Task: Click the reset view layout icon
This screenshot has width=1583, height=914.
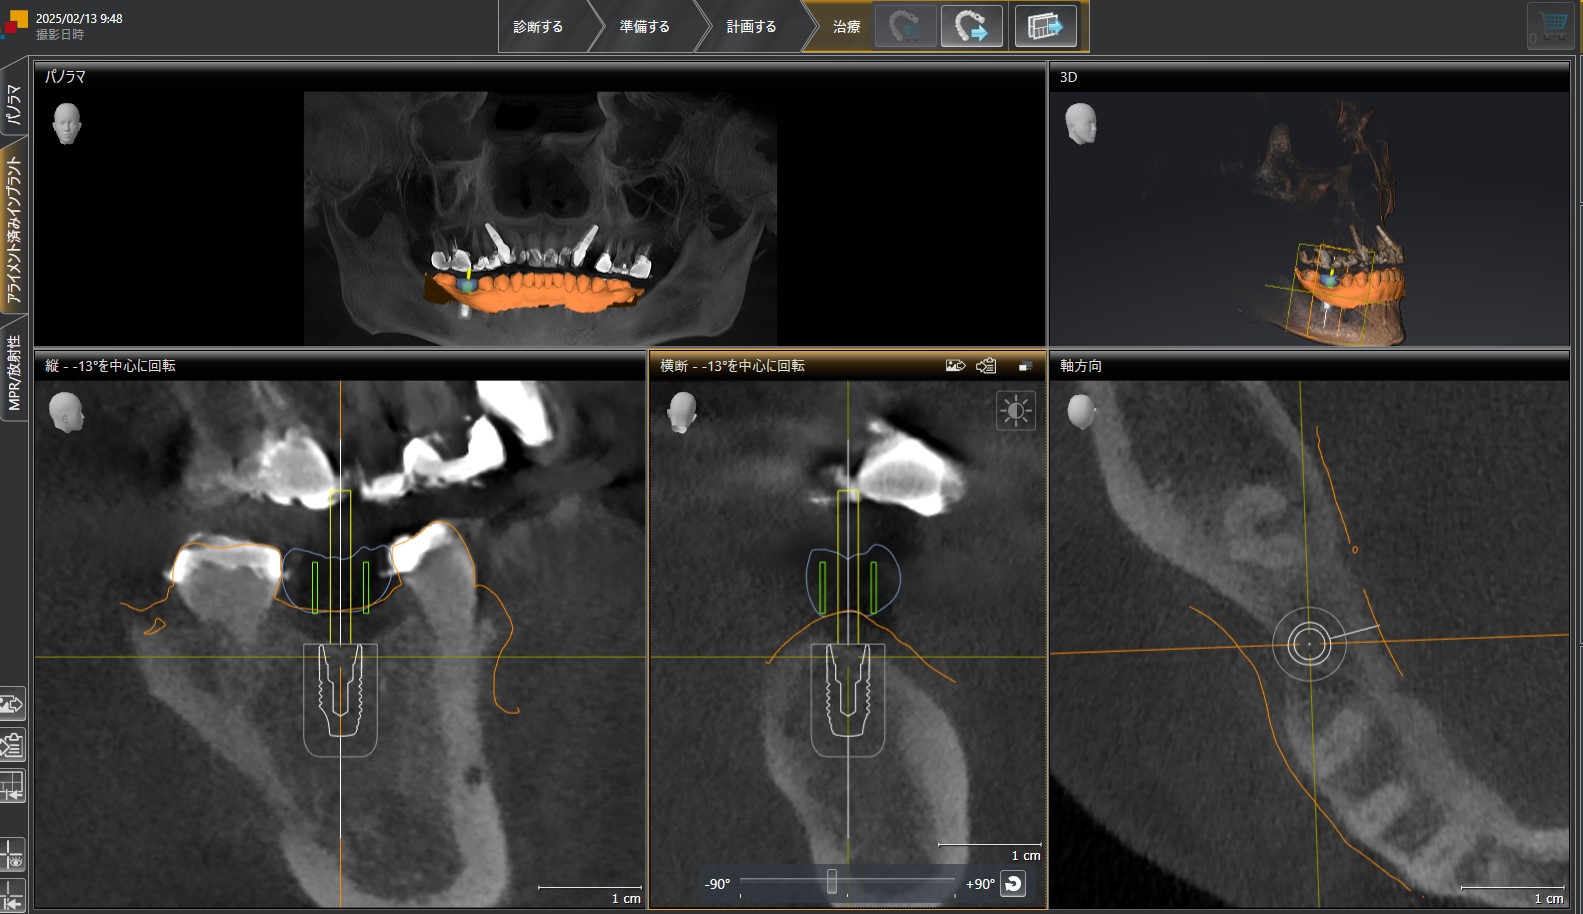Action: tap(12, 786)
